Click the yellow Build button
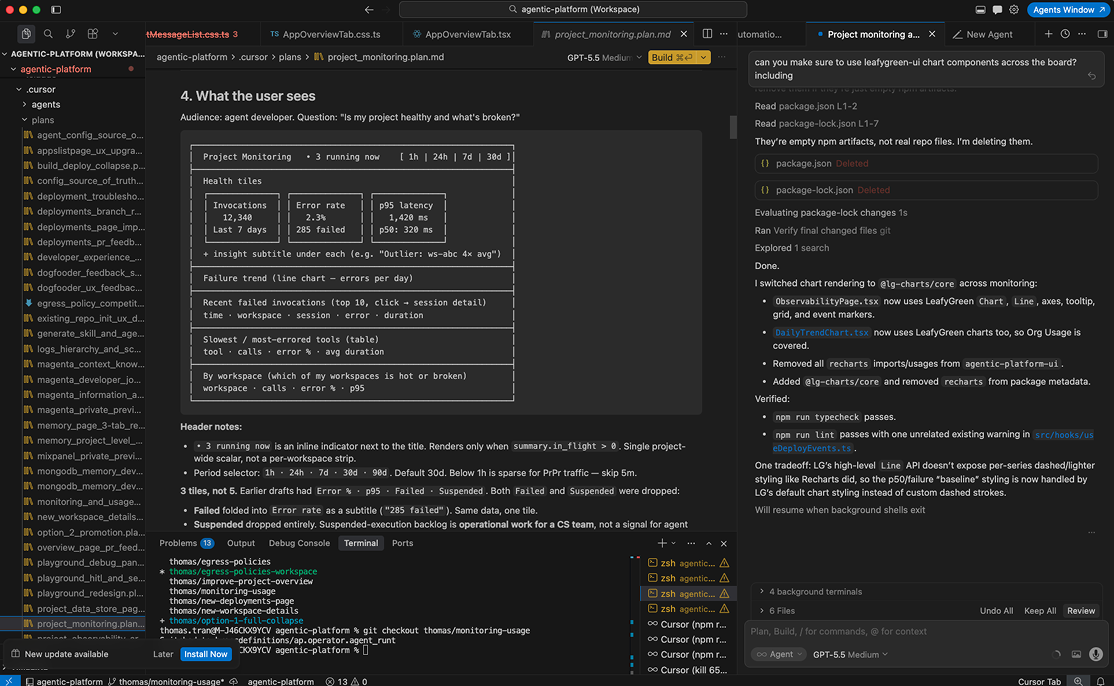The width and height of the screenshot is (1114, 686). coord(672,58)
